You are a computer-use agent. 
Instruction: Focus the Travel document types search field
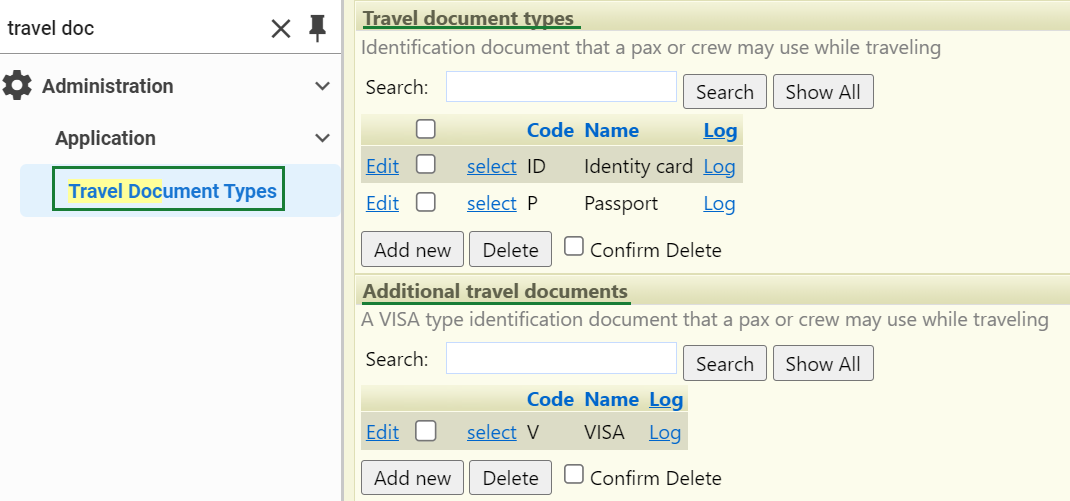tap(562, 87)
